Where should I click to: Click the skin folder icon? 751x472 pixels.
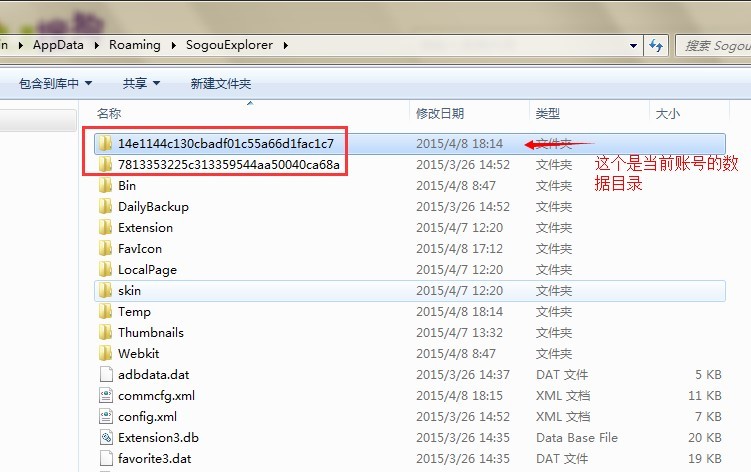click(105, 290)
